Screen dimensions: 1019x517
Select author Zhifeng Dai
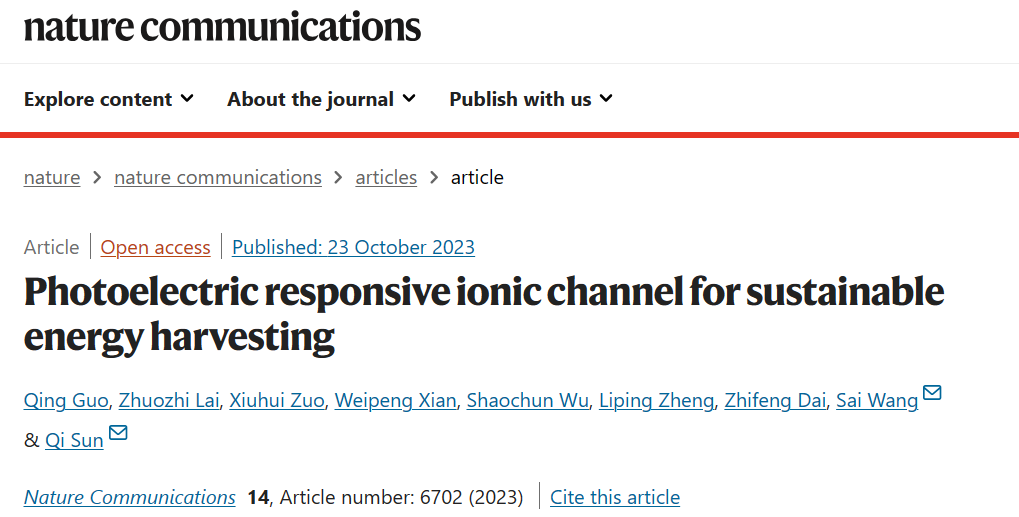tap(775, 401)
